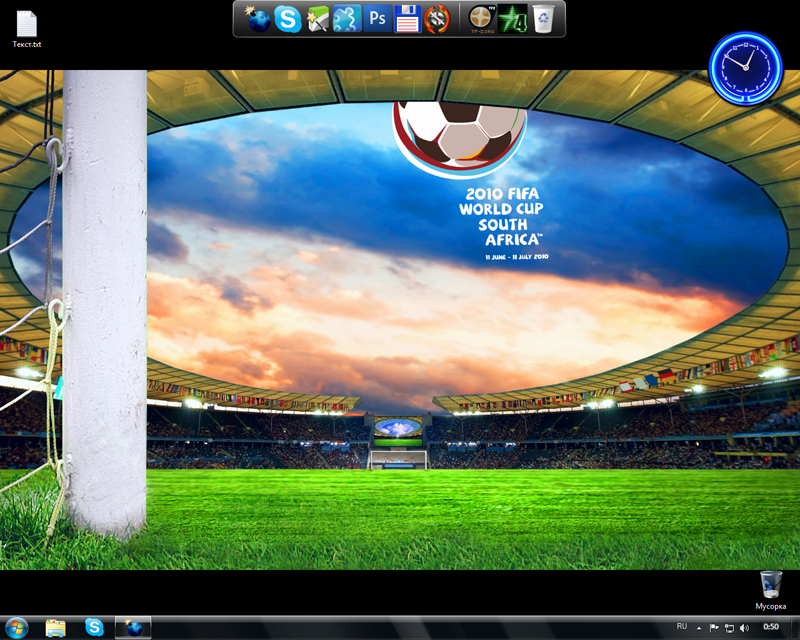Open the blue puzzle piece dock app
The width and height of the screenshot is (800, 640).
[x=347, y=18]
